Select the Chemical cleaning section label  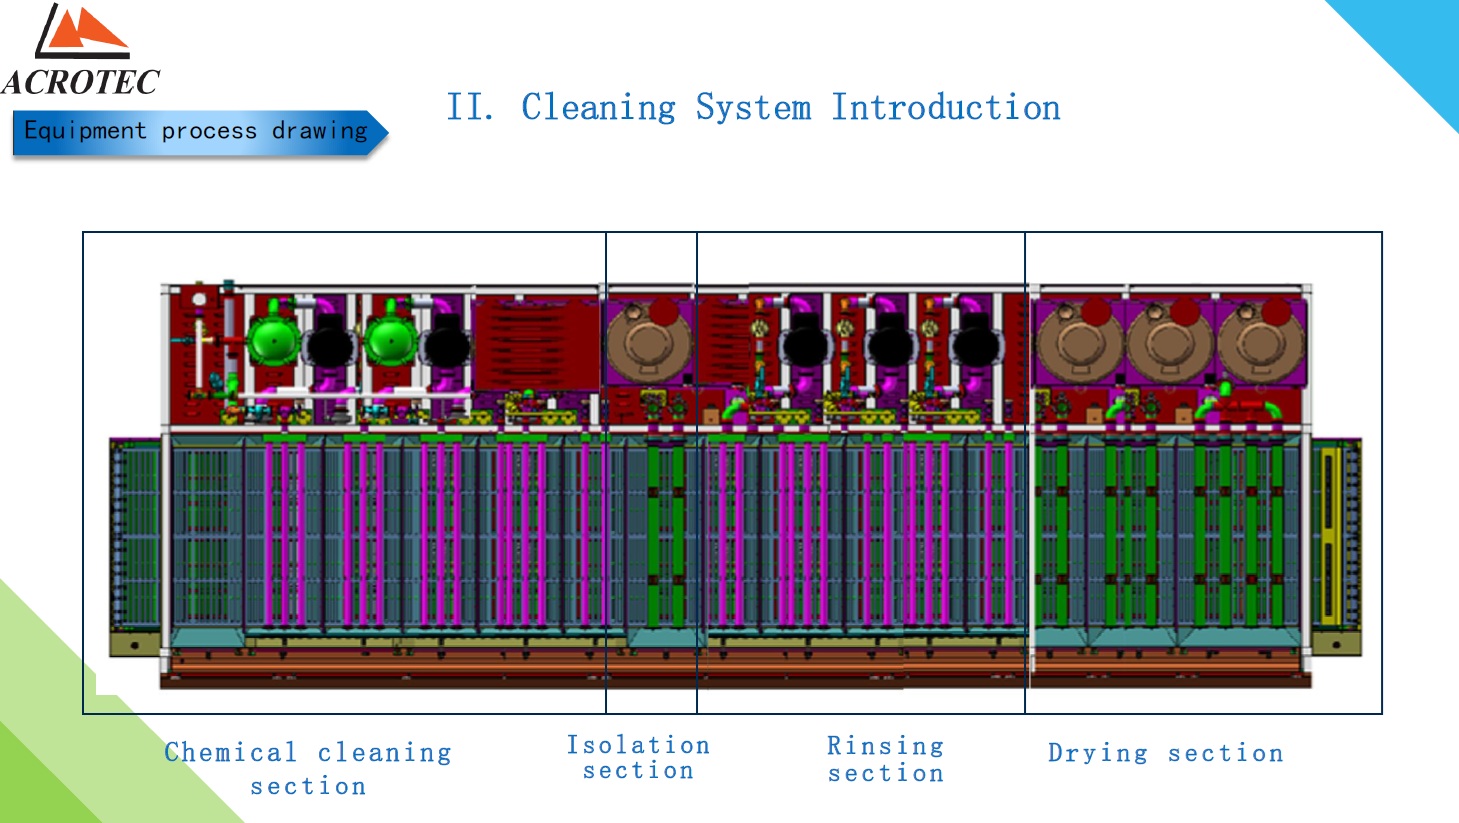tap(308, 768)
